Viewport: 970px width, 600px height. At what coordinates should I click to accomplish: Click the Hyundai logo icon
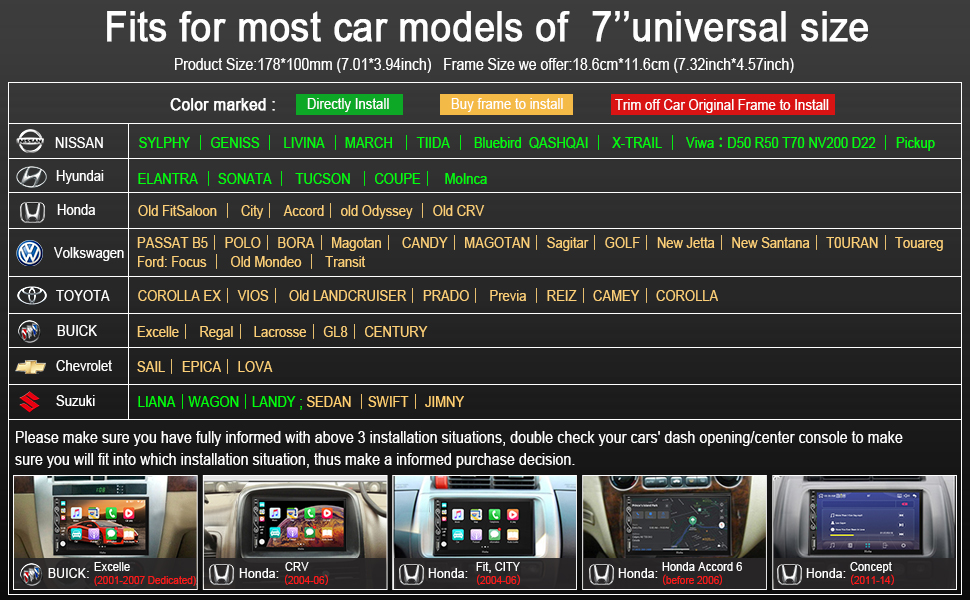[31, 177]
